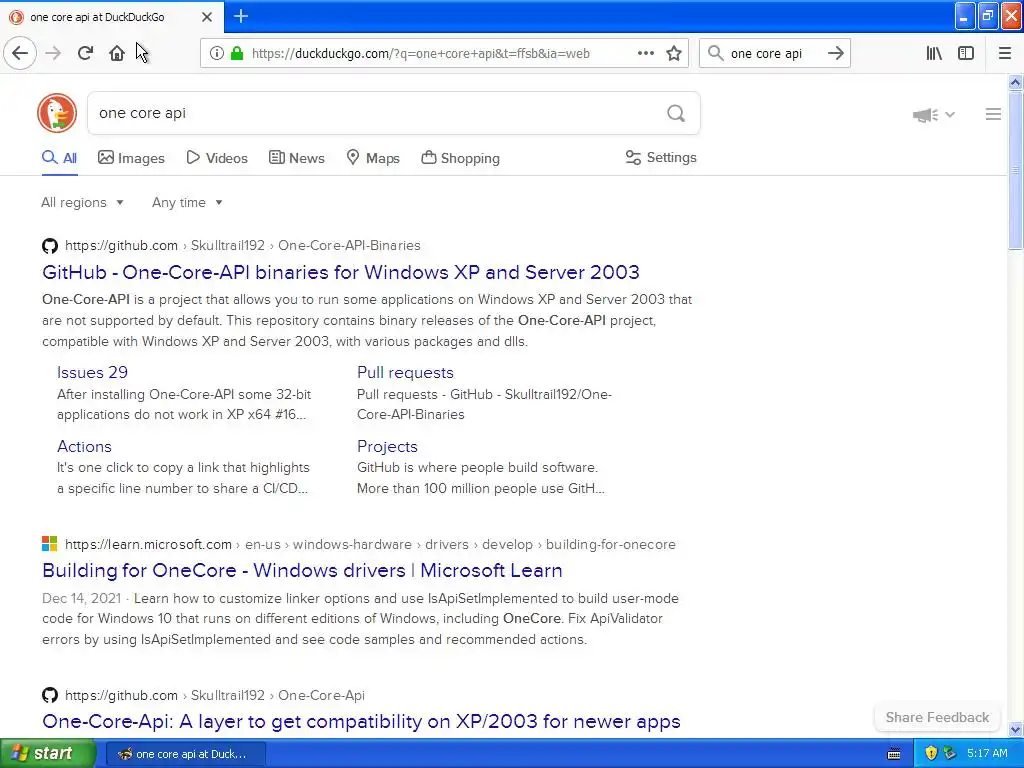
Task: Click the Firefox address bar URL
Action: (x=421, y=54)
